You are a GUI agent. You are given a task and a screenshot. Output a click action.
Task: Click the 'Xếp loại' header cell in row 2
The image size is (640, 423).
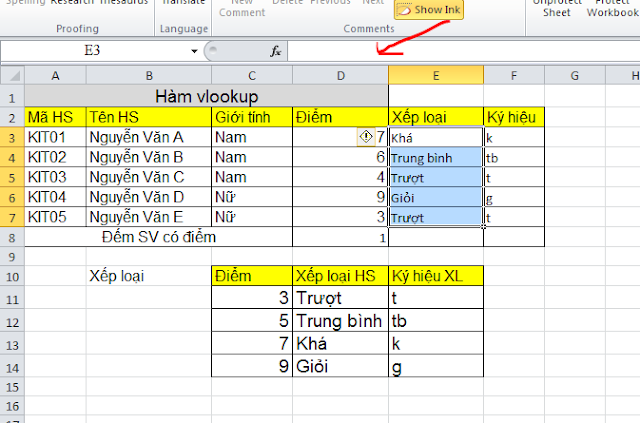pos(436,117)
